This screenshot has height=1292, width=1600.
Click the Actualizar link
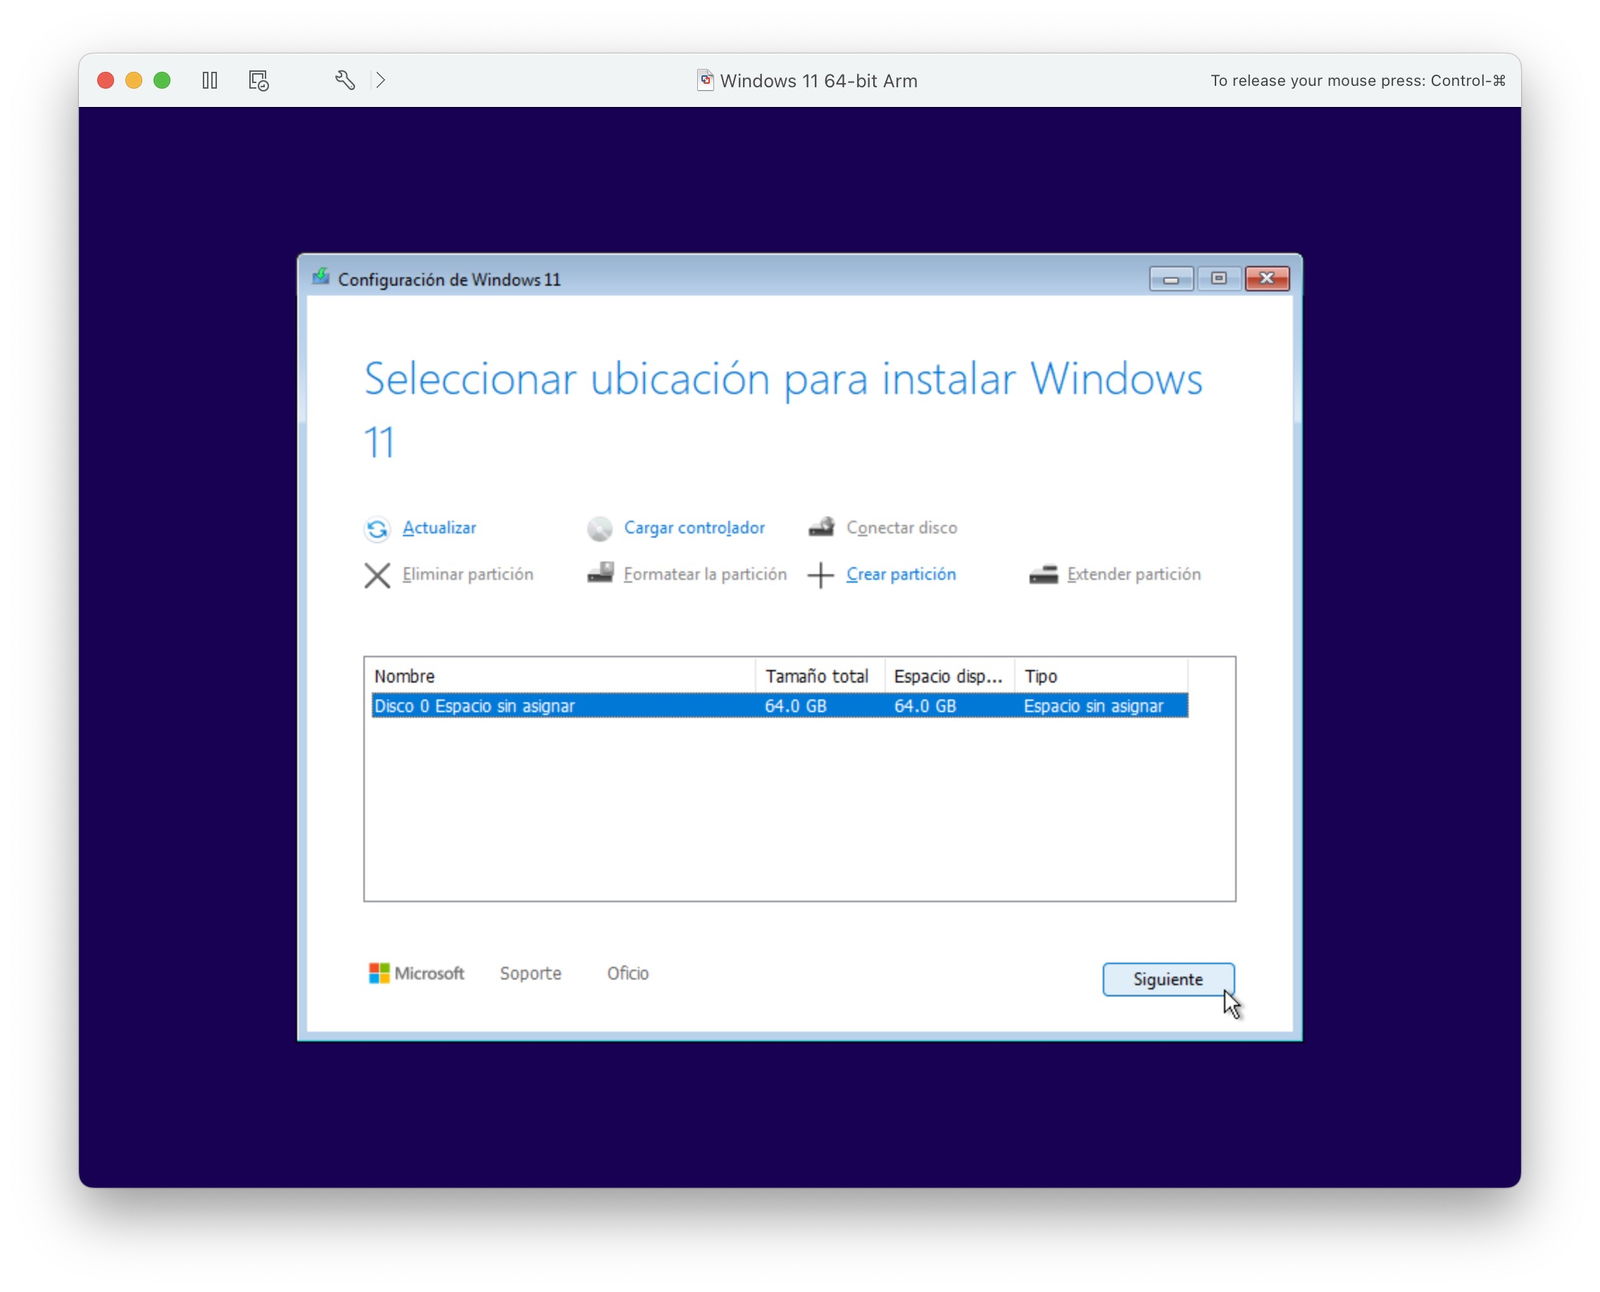click(439, 528)
